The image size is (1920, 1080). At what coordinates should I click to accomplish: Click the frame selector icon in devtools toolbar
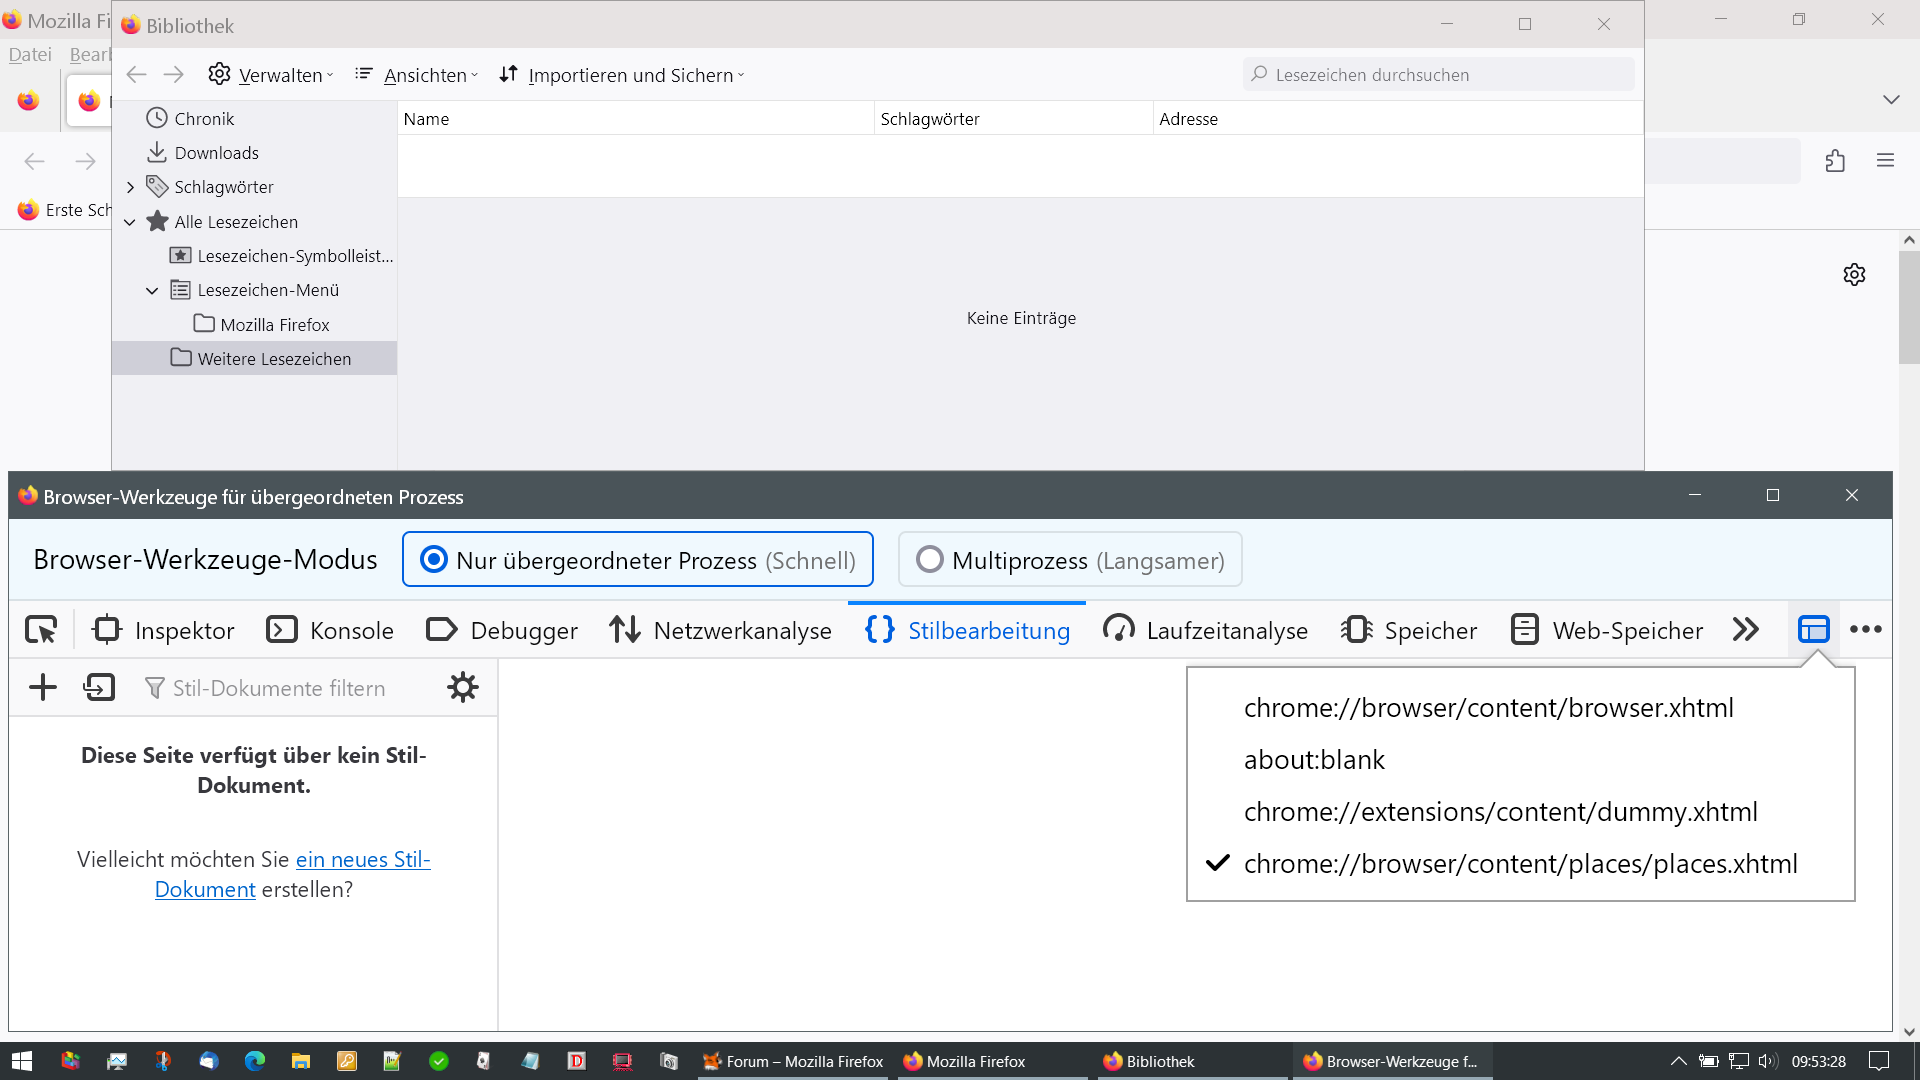coord(1813,630)
